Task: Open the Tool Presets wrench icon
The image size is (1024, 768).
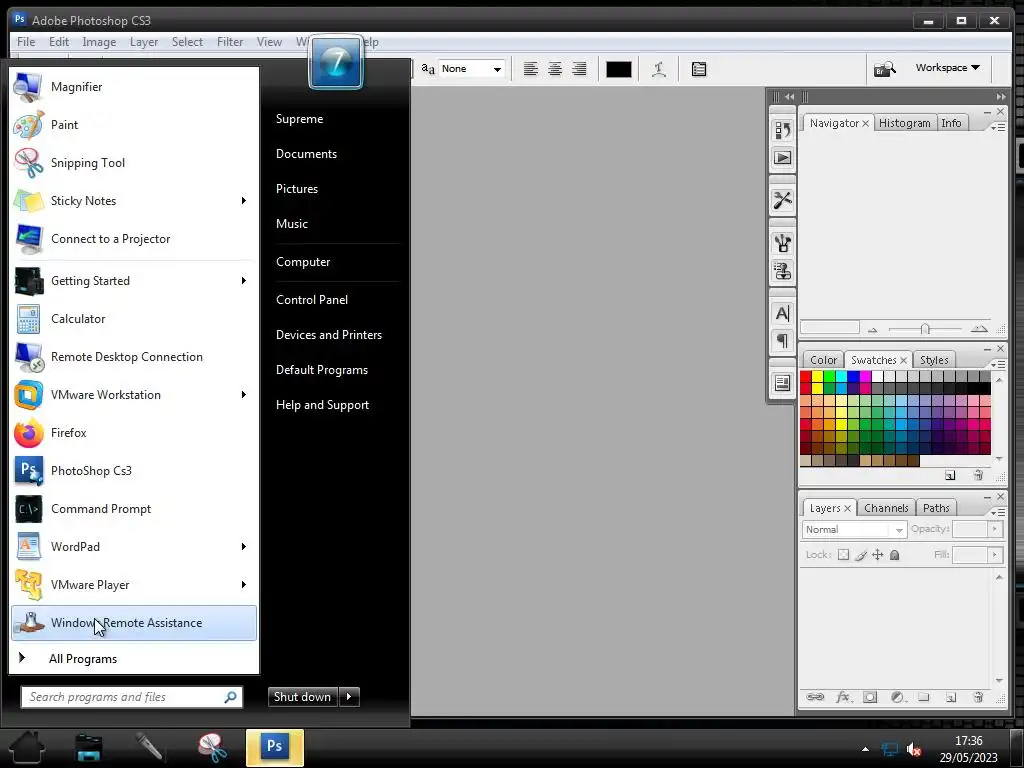Action: (782, 200)
